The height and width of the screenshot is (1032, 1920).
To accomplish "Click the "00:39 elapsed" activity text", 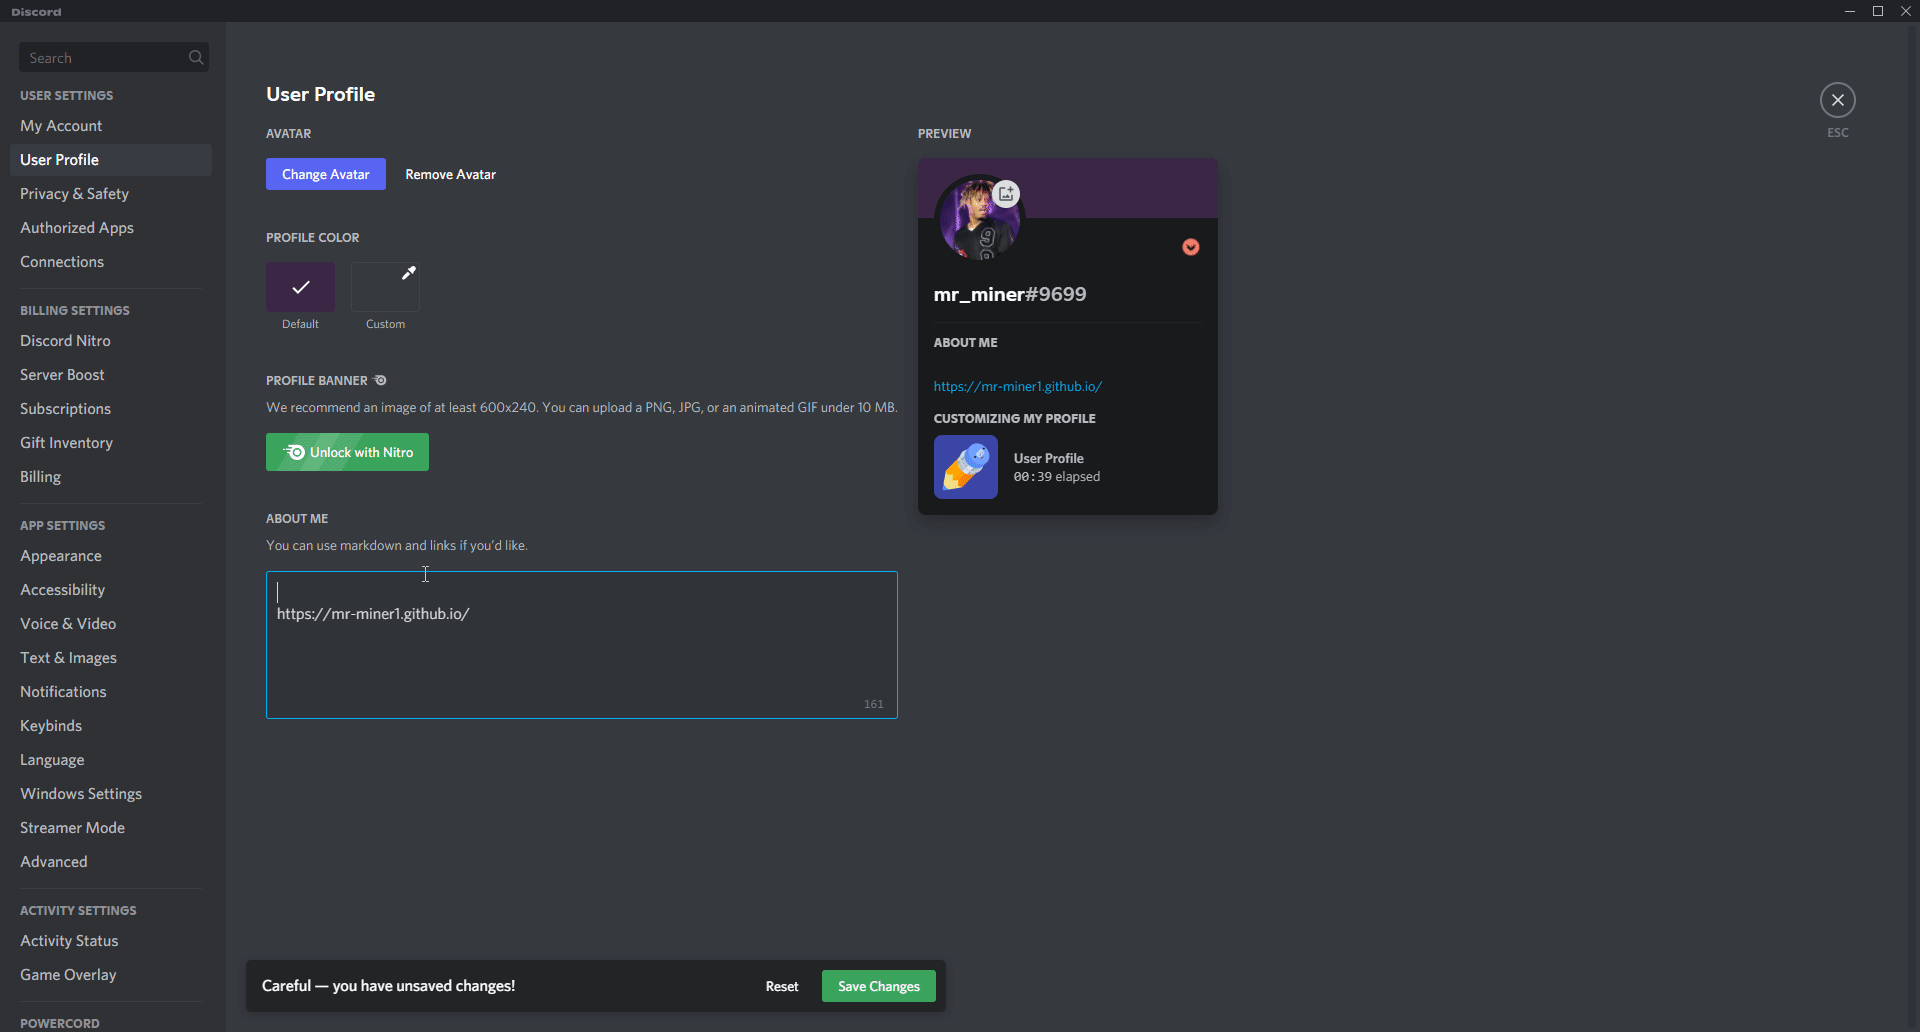I will pyautogui.click(x=1057, y=477).
